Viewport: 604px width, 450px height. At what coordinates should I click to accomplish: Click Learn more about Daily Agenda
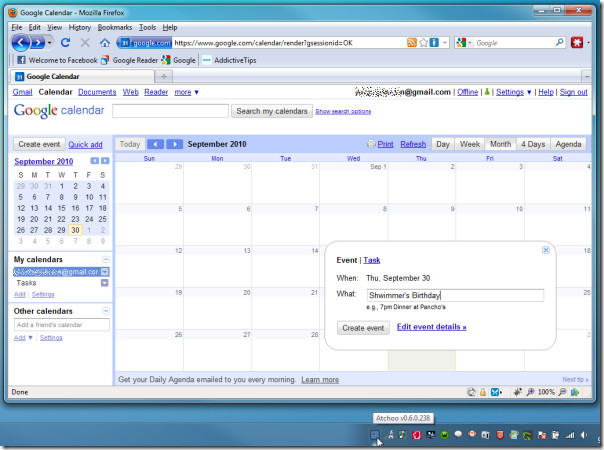click(320, 380)
